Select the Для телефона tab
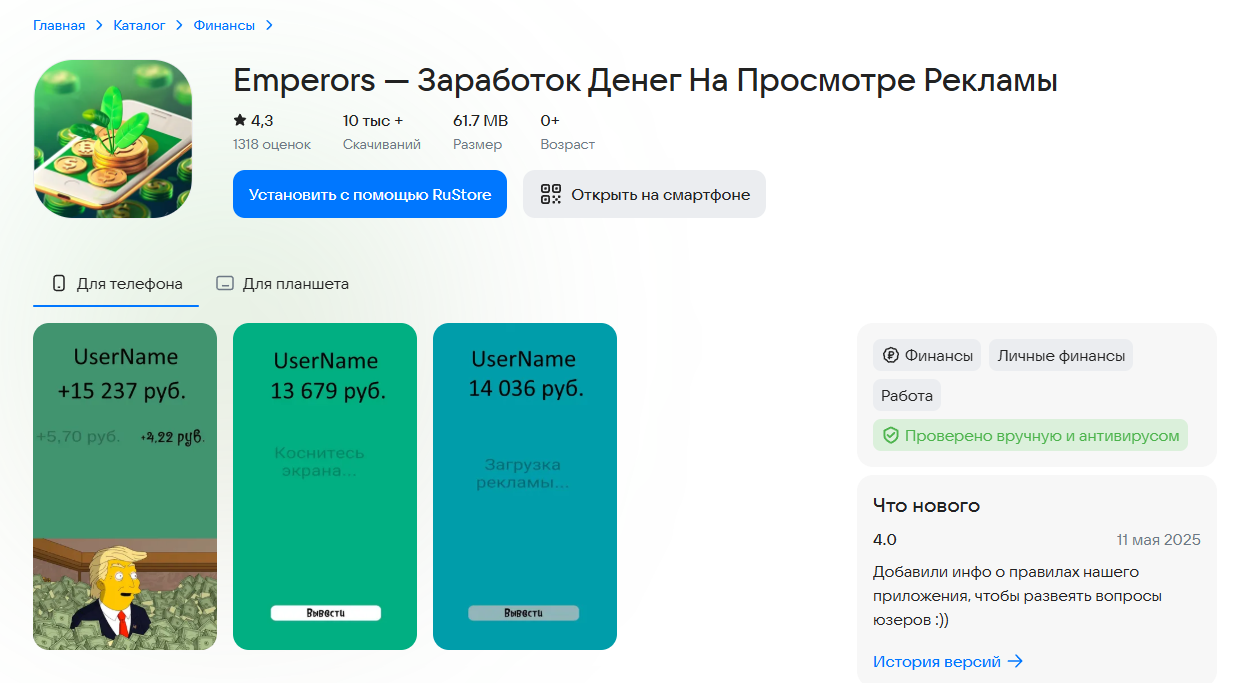Image resolution: width=1249 pixels, height=683 pixels. [115, 283]
